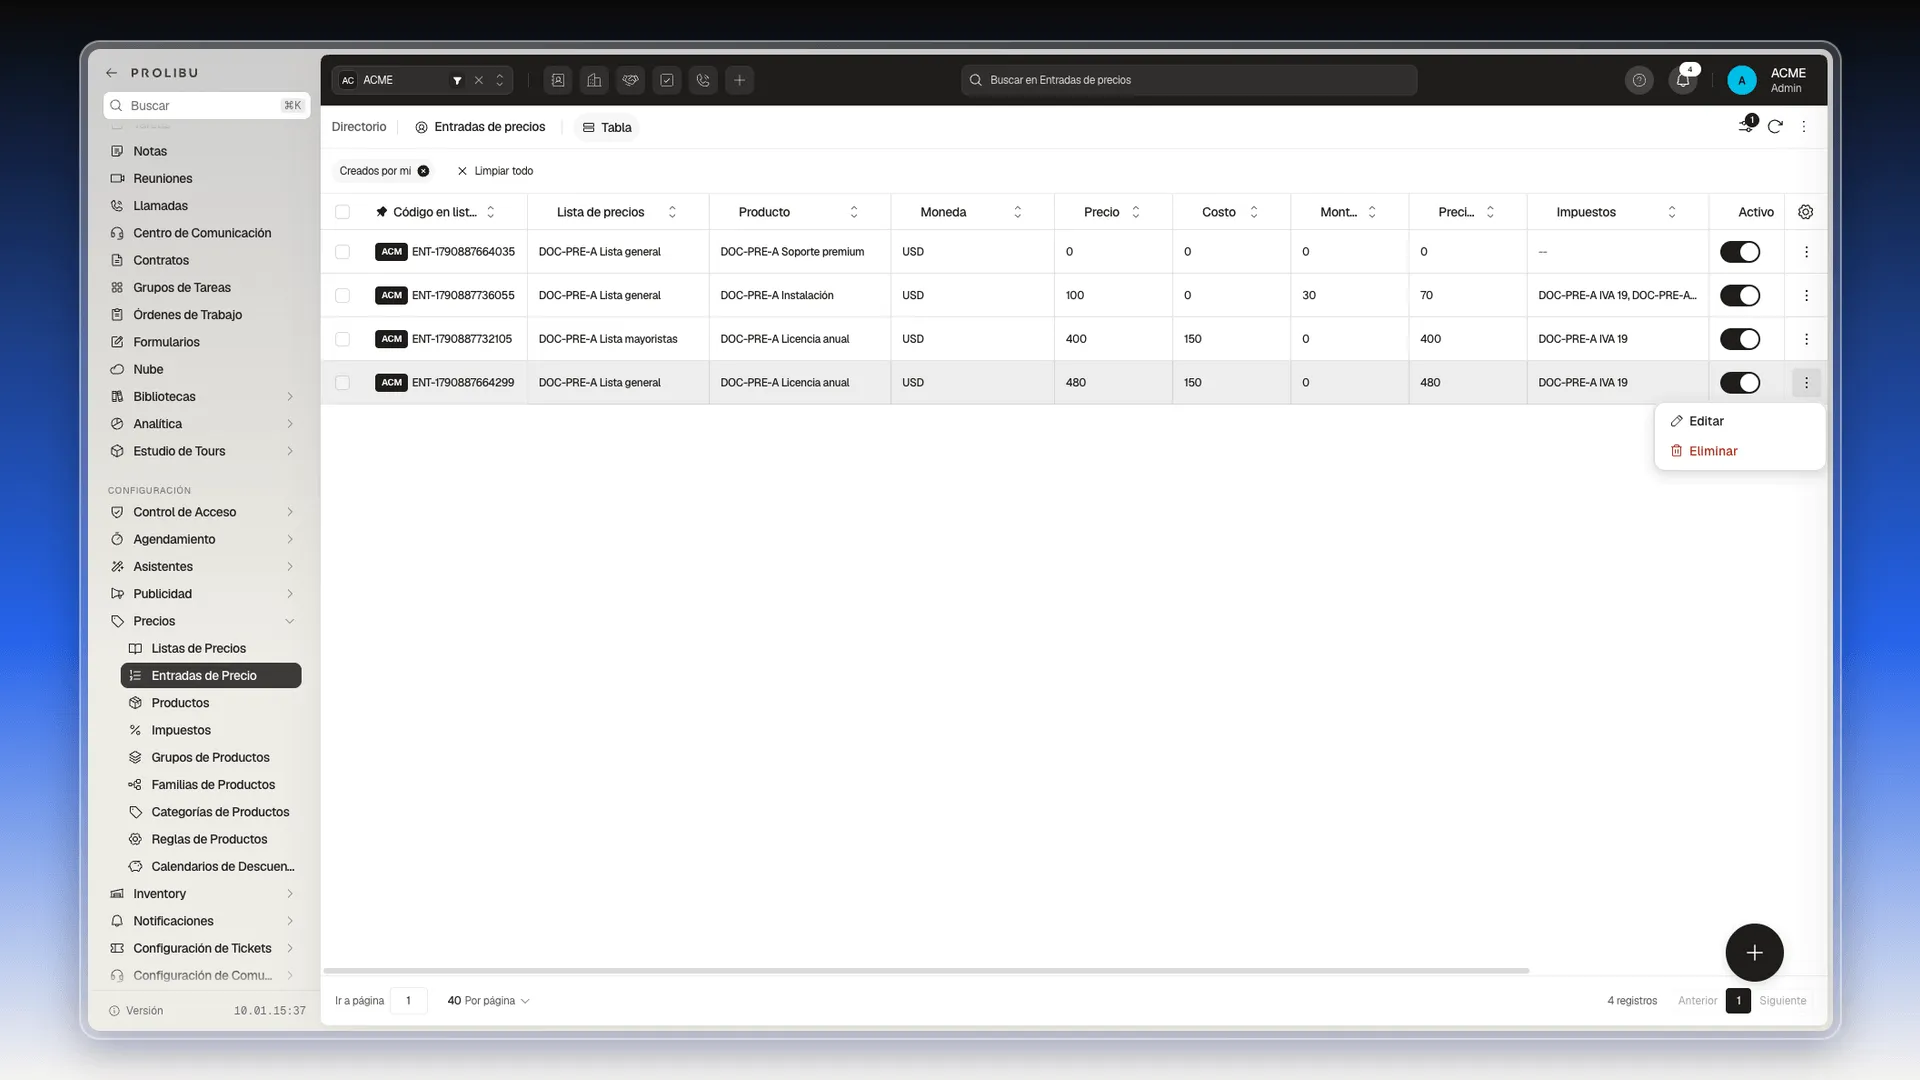Image resolution: width=1920 pixels, height=1080 pixels.
Task: Click the tasks checkmark icon in top toolbar
Action: point(667,80)
